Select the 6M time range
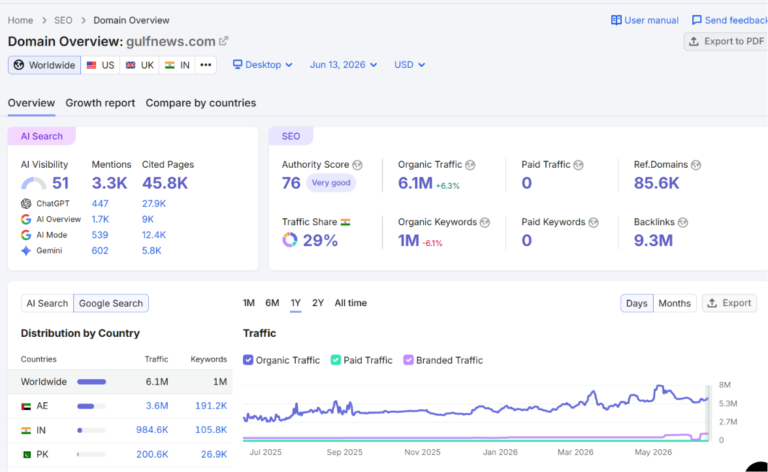Viewport: 768px width, 472px height. [x=272, y=303]
